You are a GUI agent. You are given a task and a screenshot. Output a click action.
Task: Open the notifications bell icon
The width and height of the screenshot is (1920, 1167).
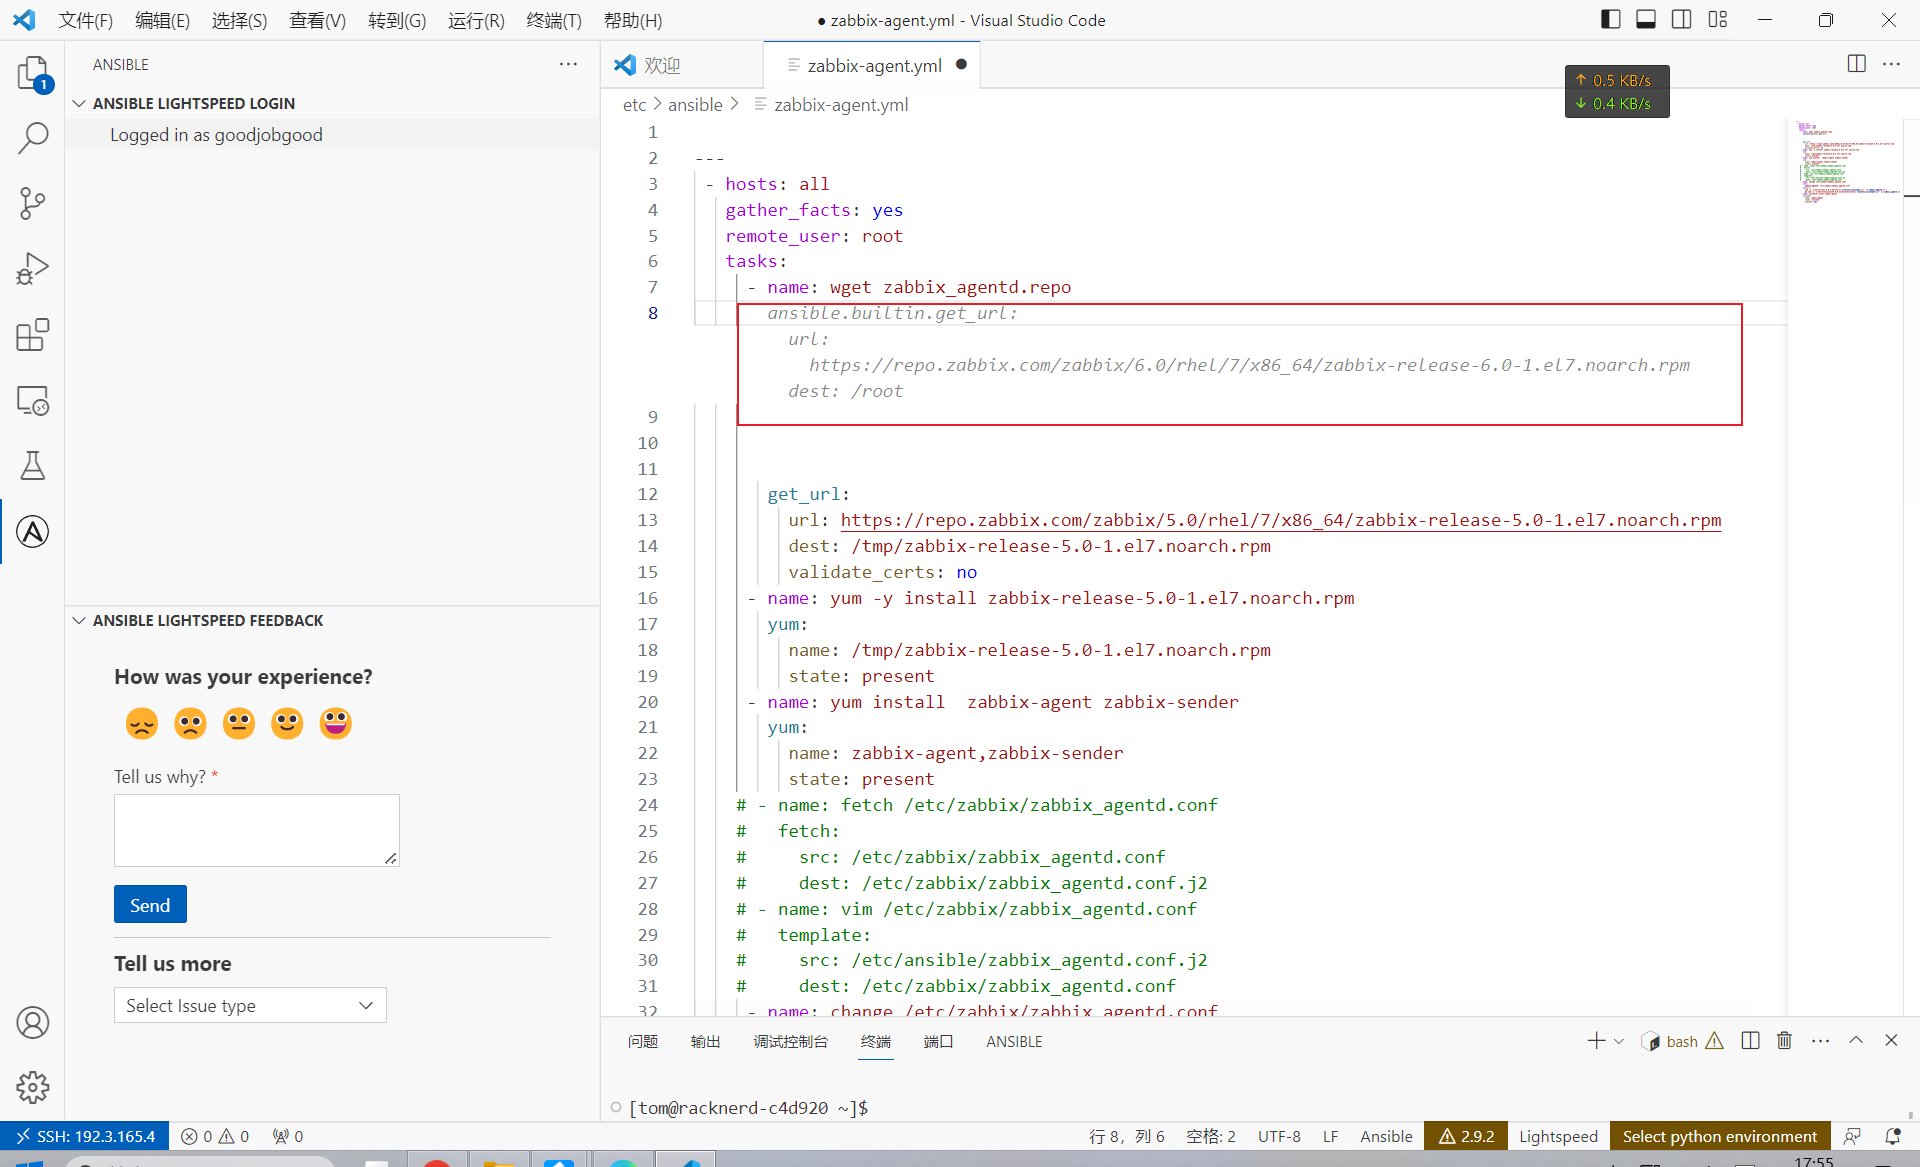pyautogui.click(x=1892, y=1136)
